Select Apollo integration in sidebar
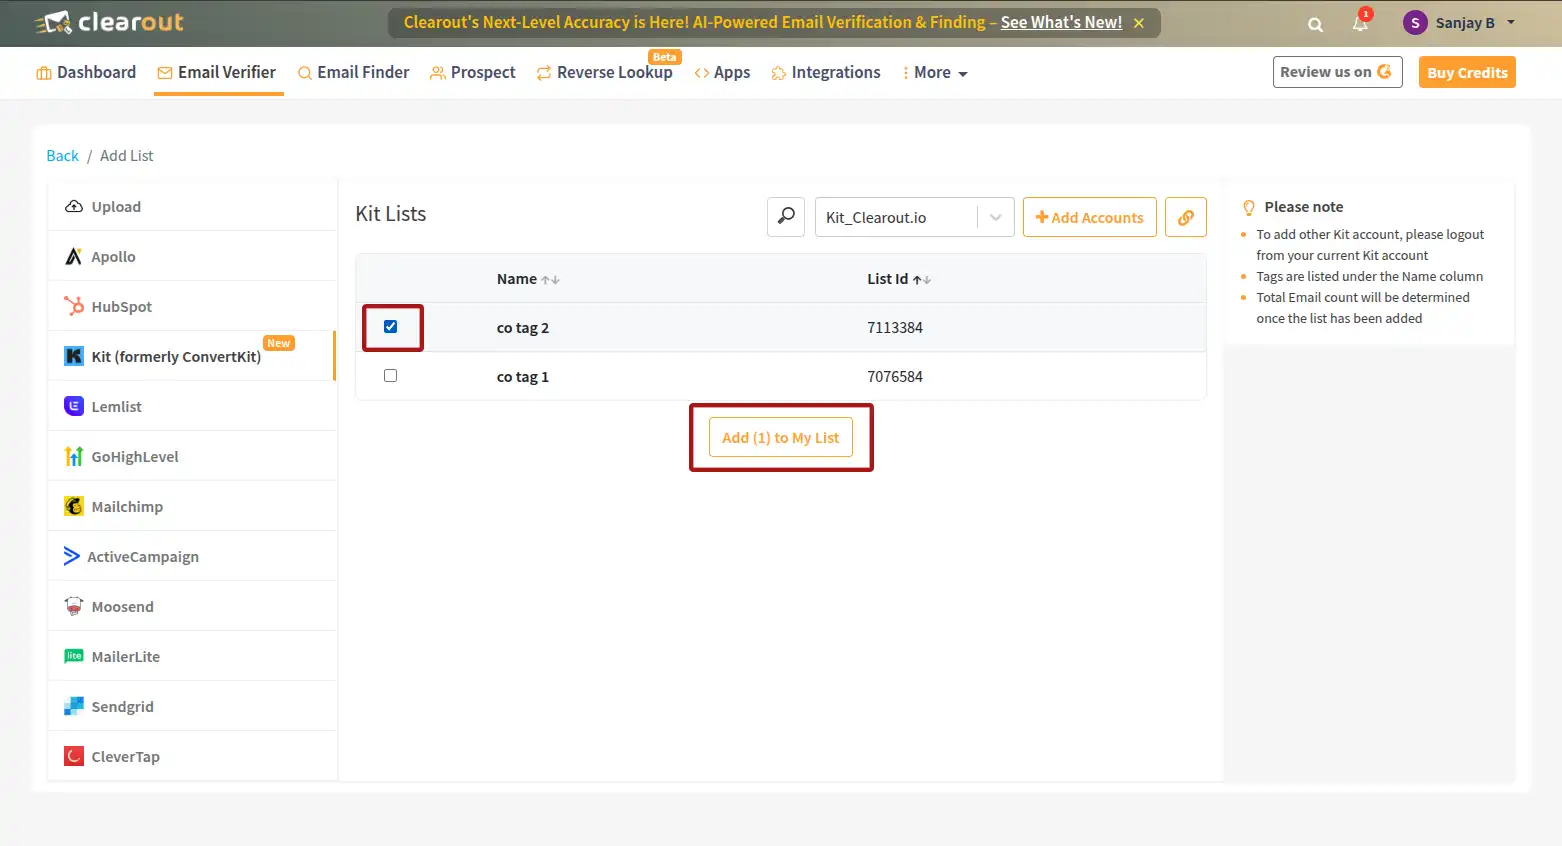Screen dimensions: 1562x846 coord(113,257)
